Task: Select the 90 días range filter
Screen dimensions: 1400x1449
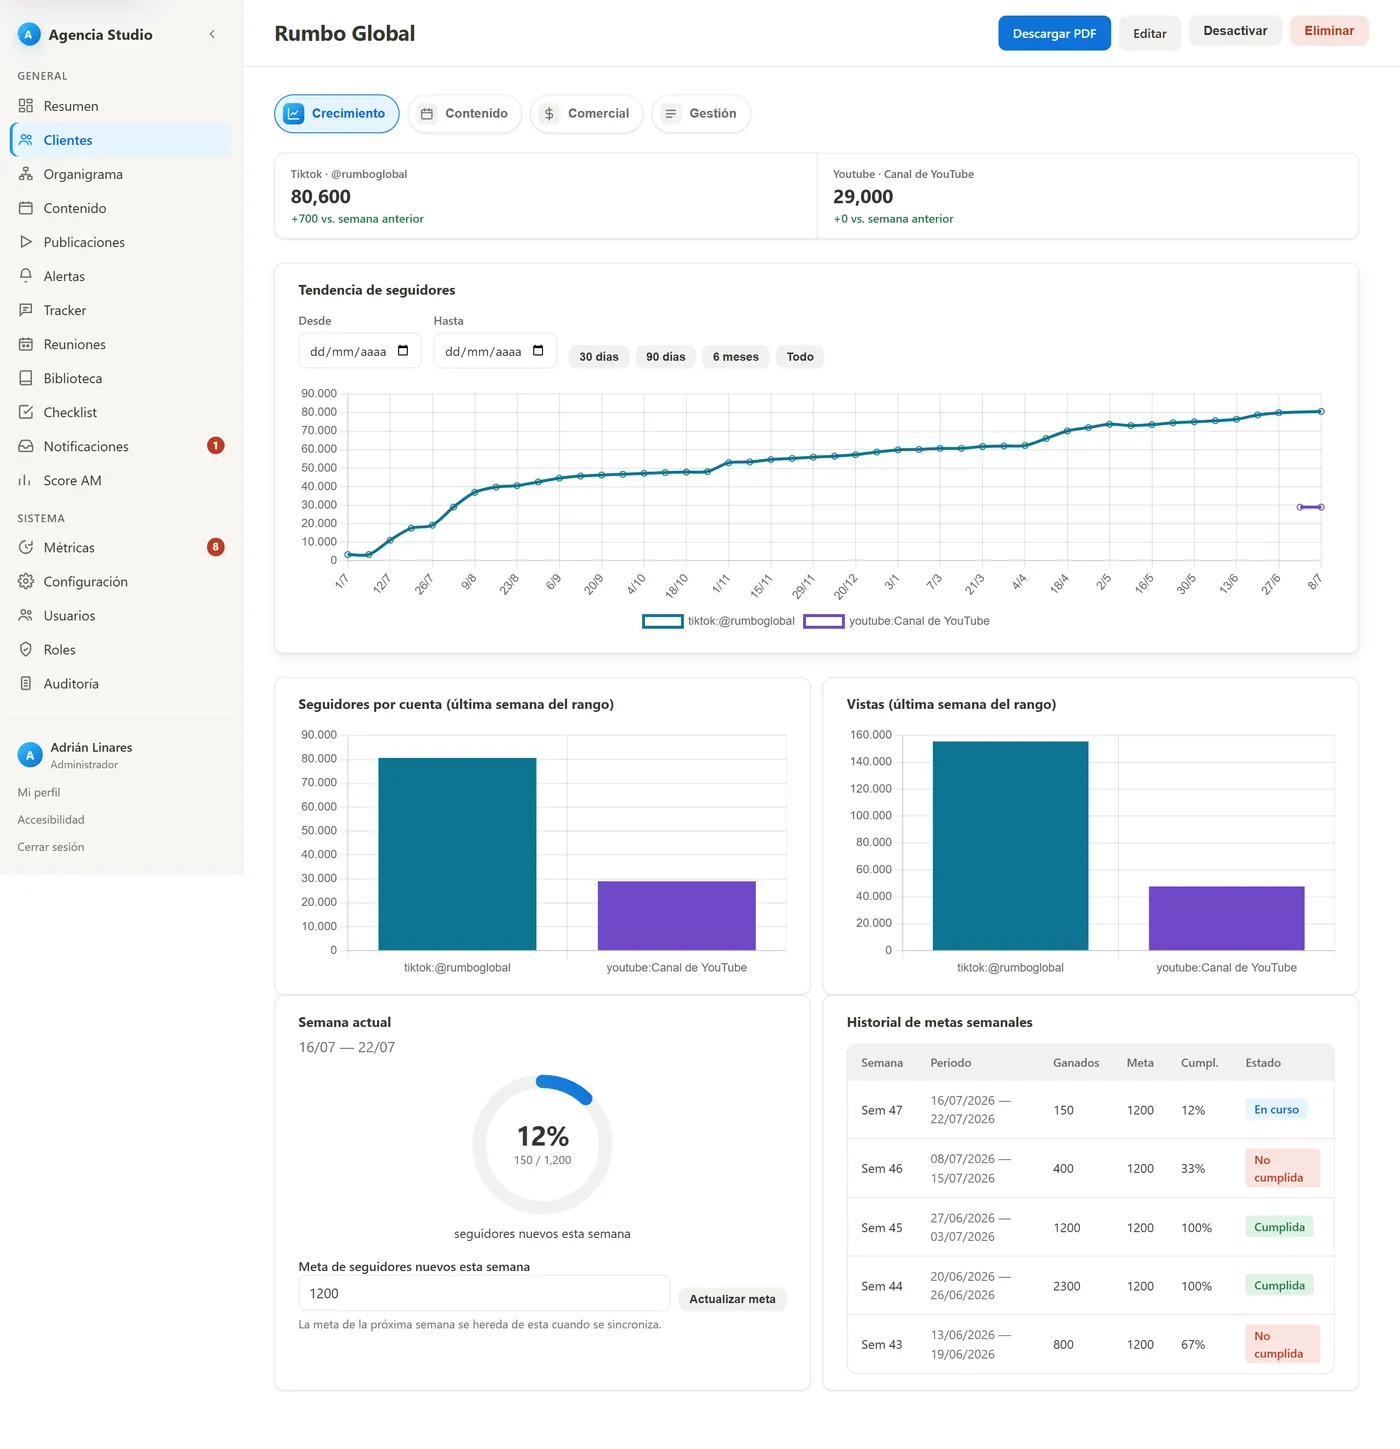Action: (666, 357)
